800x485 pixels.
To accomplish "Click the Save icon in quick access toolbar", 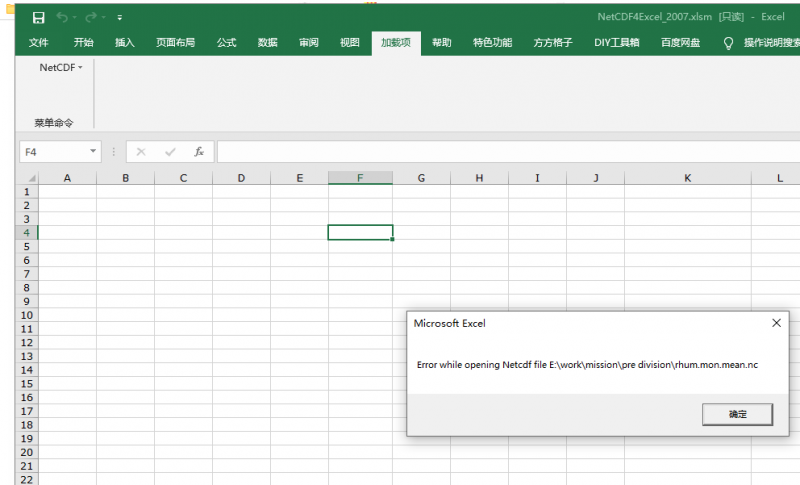I will point(38,17).
